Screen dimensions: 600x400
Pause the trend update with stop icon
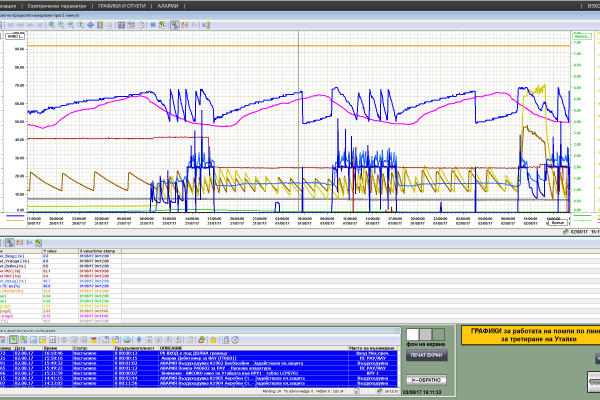(153, 25)
